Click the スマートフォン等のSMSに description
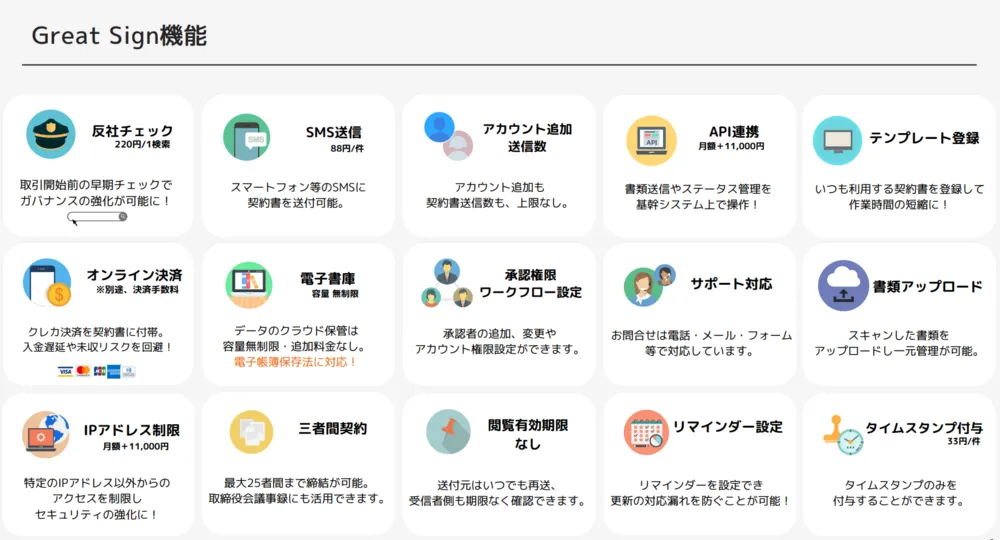 point(298,187)
